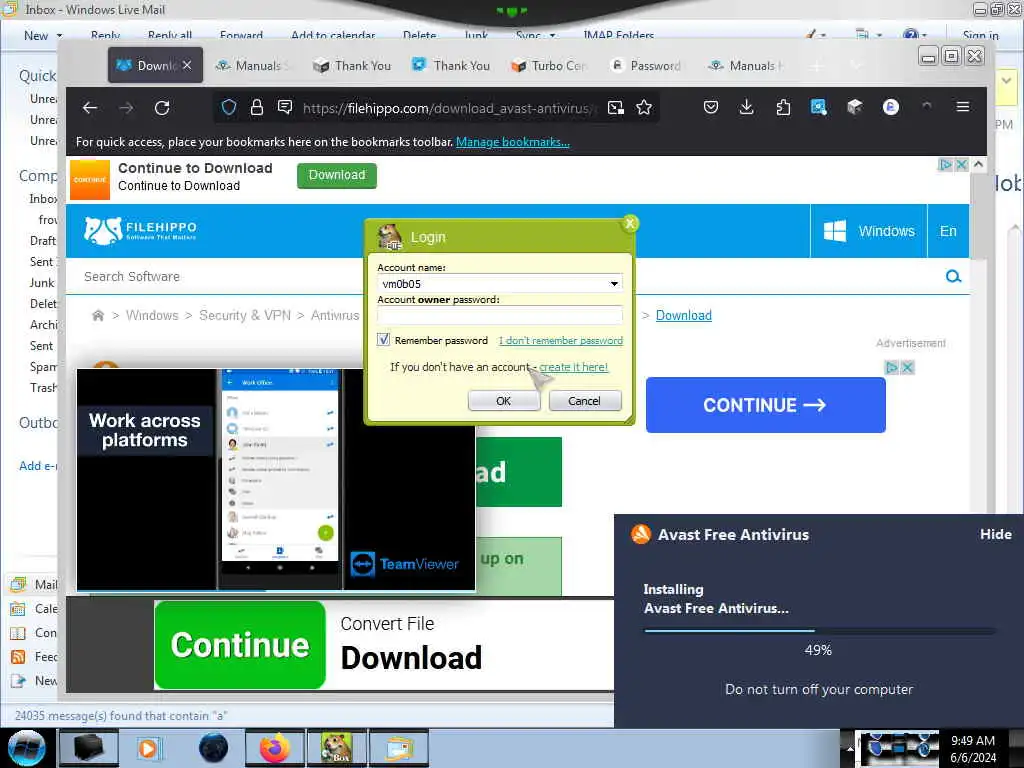Click FileHippo logo
This screenshot has height=768, width=1024.
tap(140, 230)
